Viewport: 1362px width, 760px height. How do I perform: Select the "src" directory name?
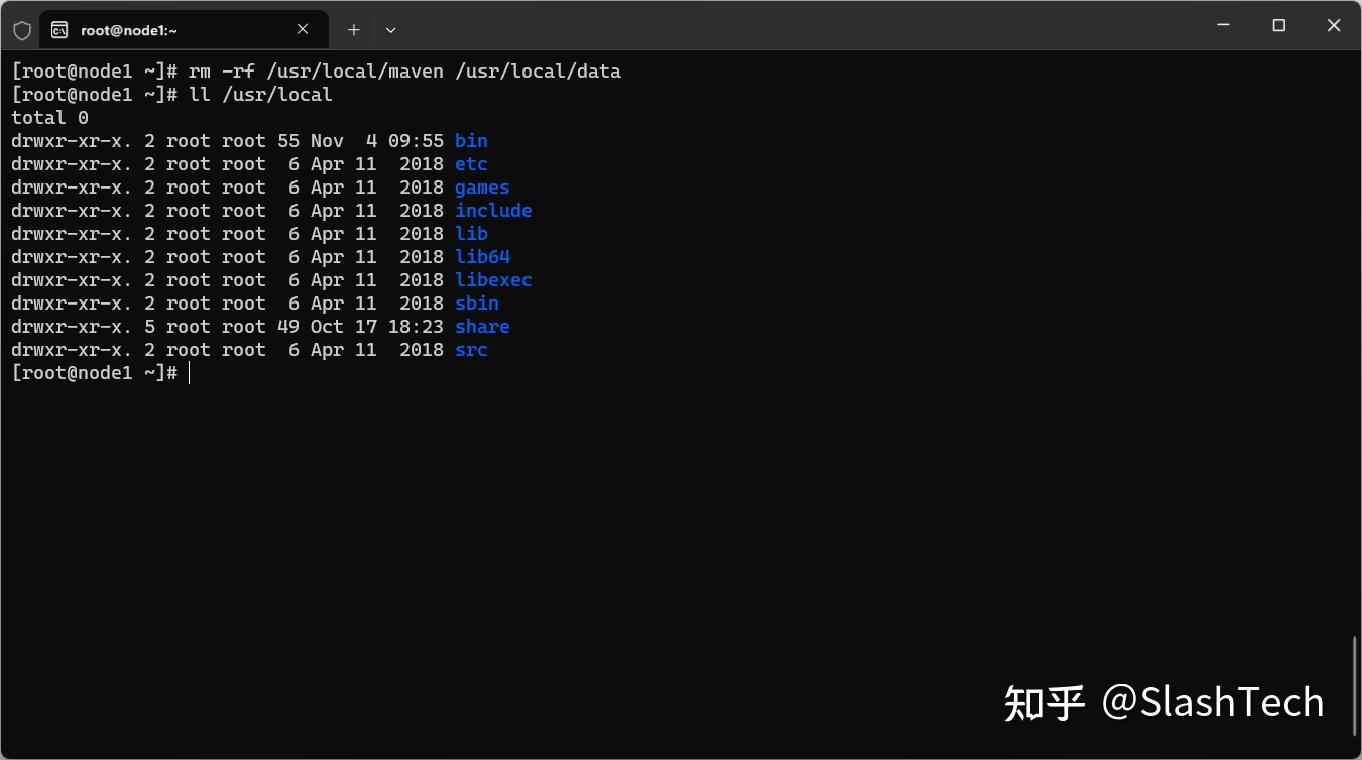coord(470,349)
